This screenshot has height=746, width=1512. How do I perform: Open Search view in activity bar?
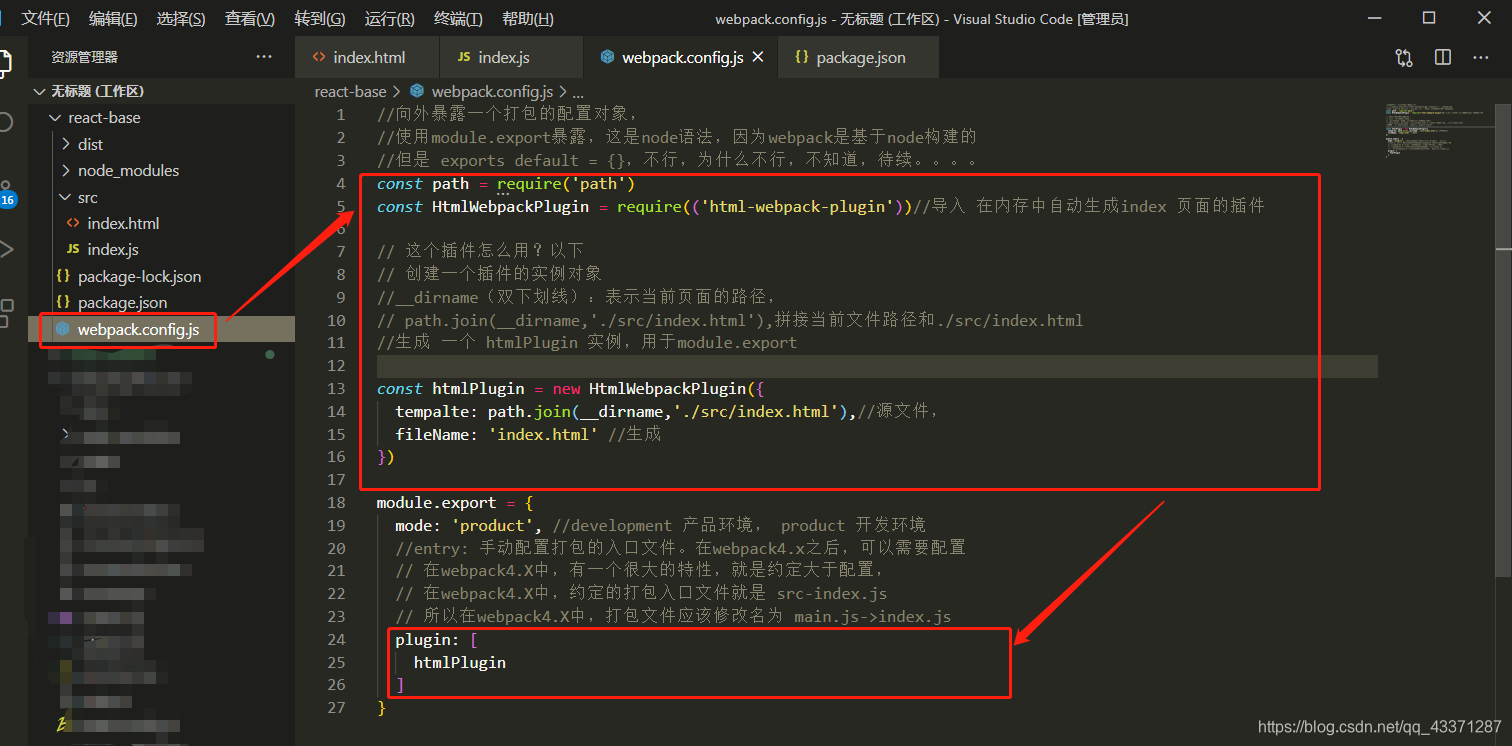click(x=5, y=122)
